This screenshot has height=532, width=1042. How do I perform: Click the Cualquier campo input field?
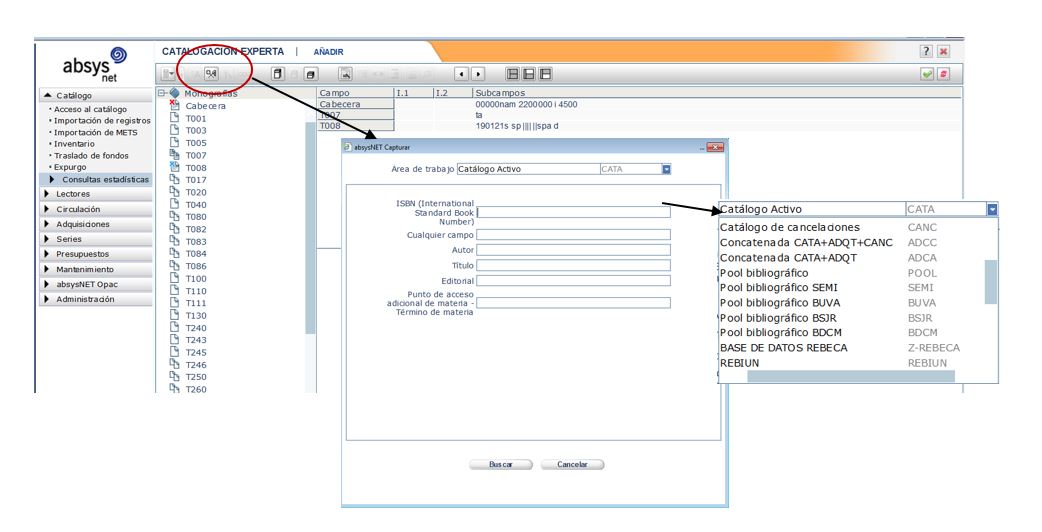(573, 235)
